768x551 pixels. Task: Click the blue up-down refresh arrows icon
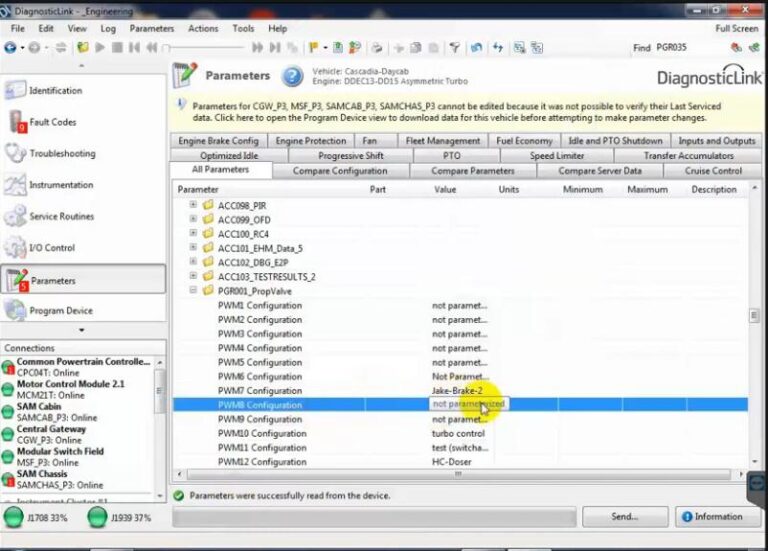click(498, 48)
